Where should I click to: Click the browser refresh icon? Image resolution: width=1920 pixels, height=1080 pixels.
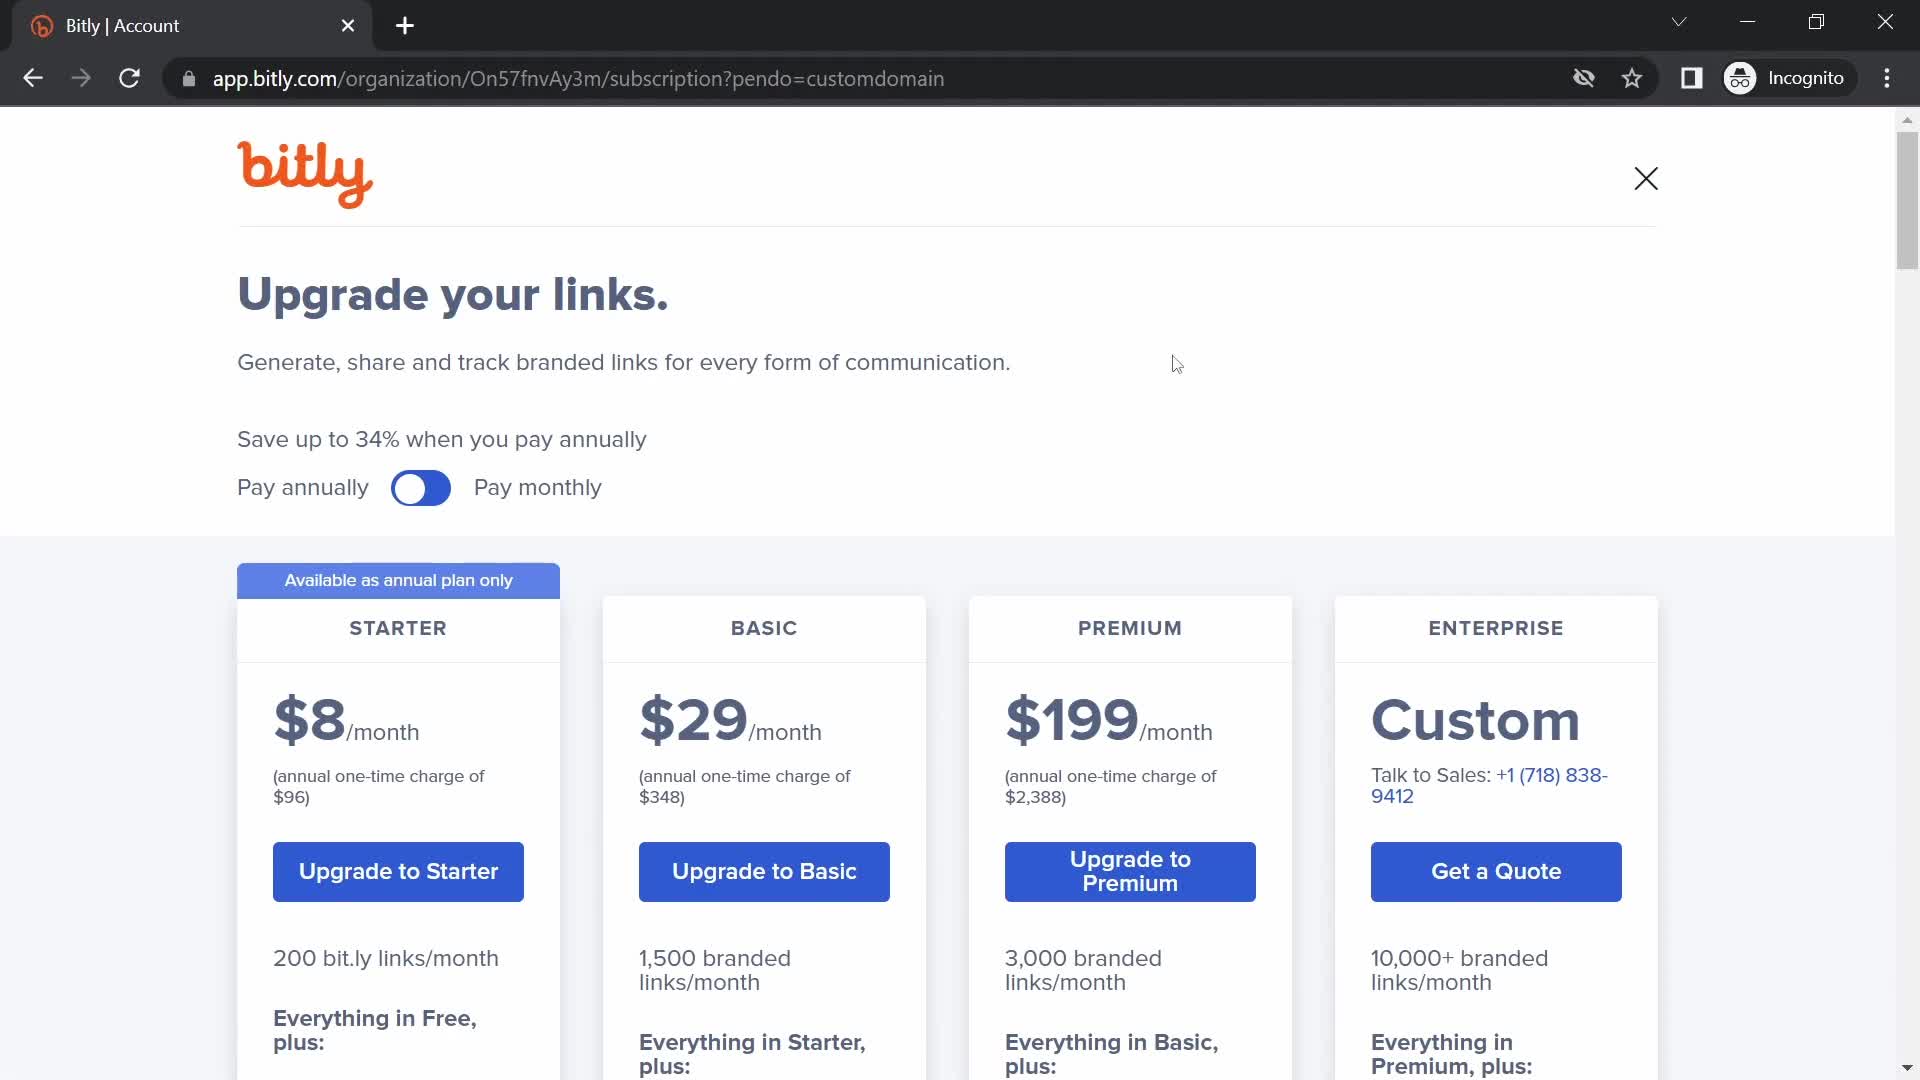tap(129, 78)
